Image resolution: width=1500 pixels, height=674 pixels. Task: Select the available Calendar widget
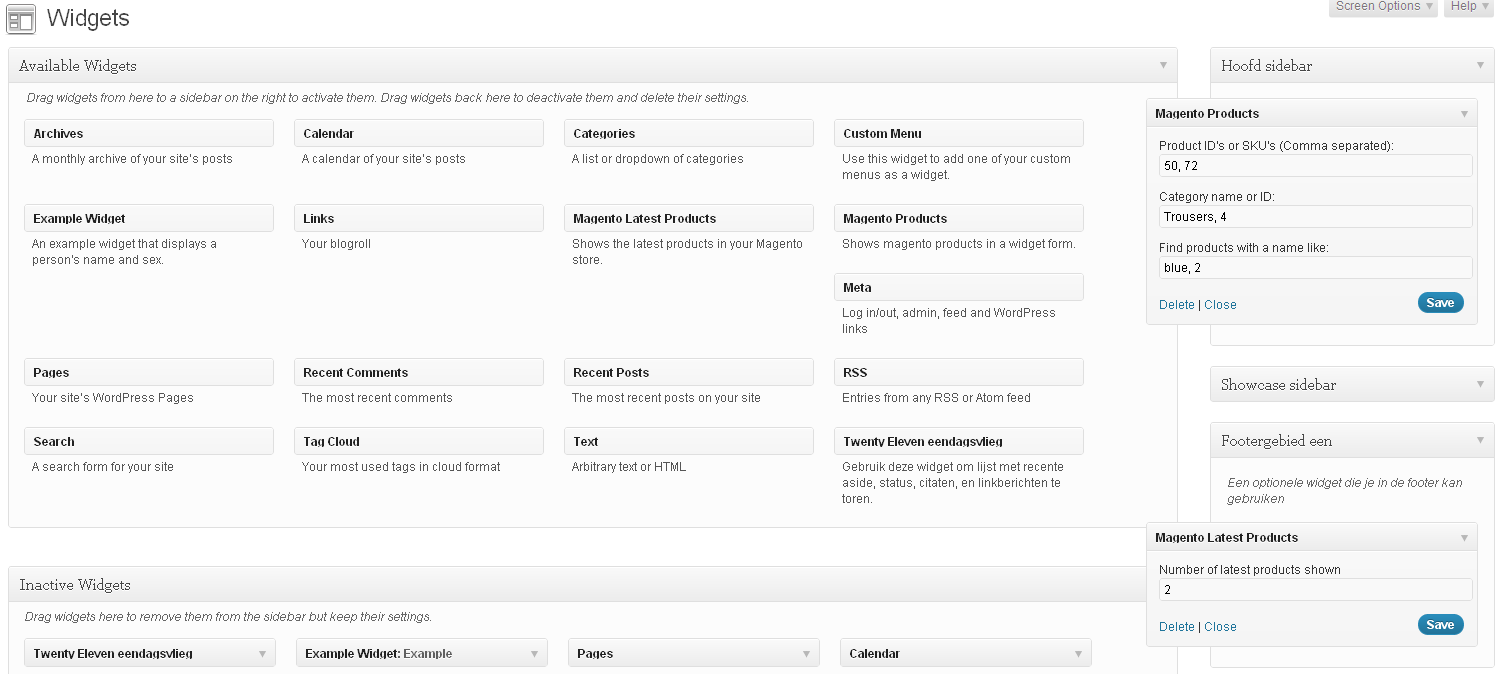419,133
